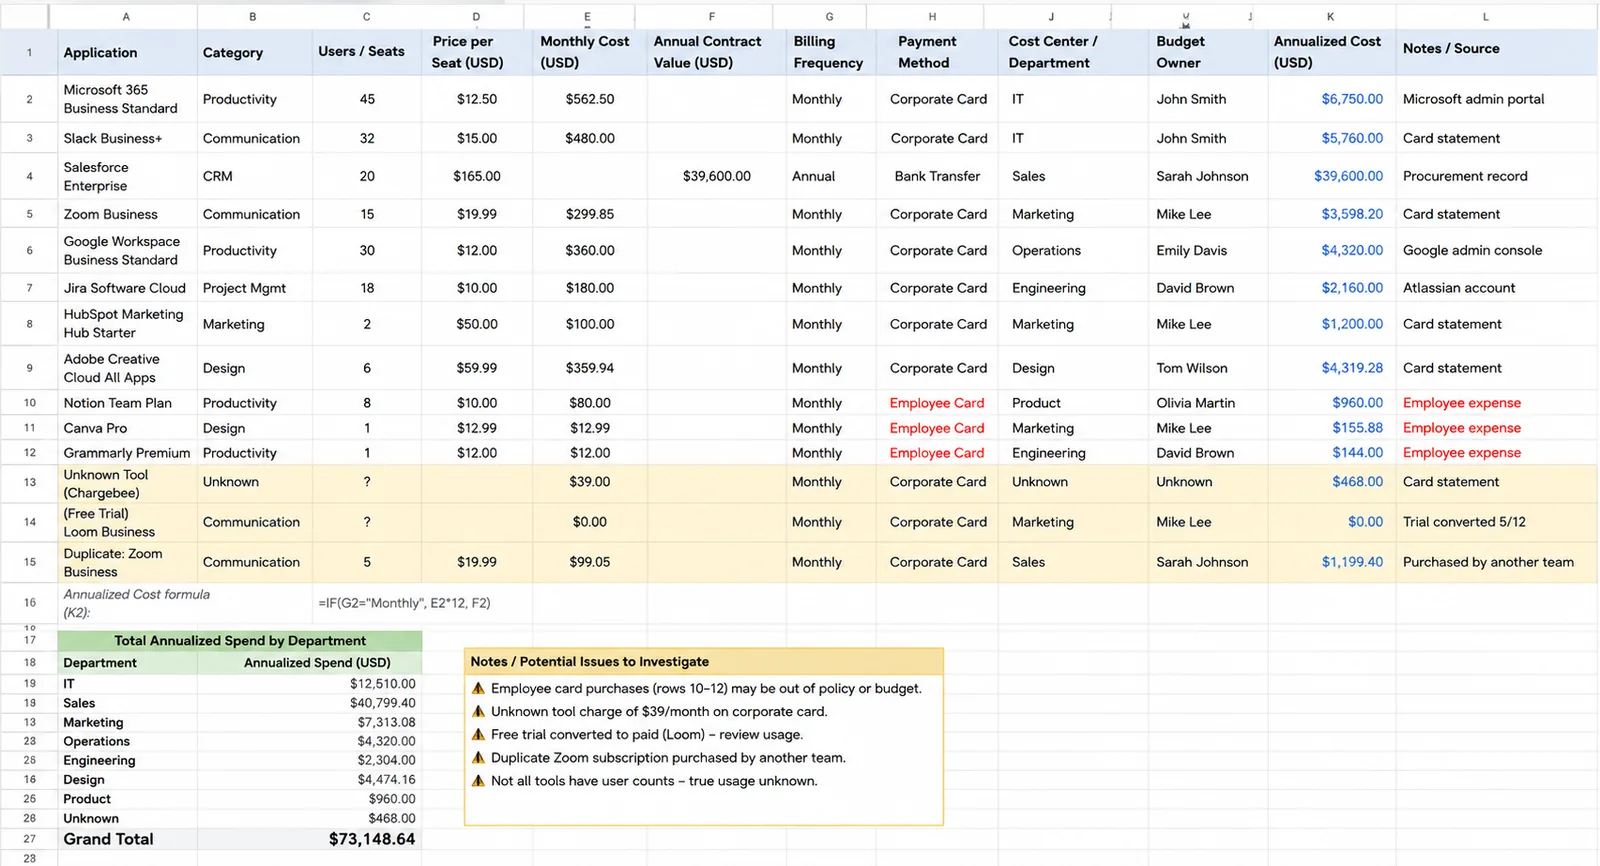Click warning icon beside free trial converted note
Image resolution: width=1600 pixels, height=866 pixels.
coord(478,734)
